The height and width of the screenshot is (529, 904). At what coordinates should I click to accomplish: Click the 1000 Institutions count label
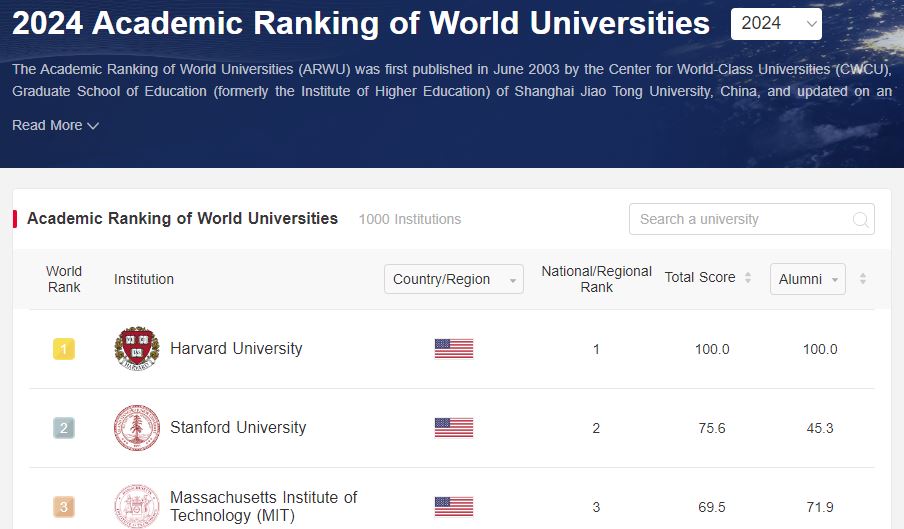(410, 219)
